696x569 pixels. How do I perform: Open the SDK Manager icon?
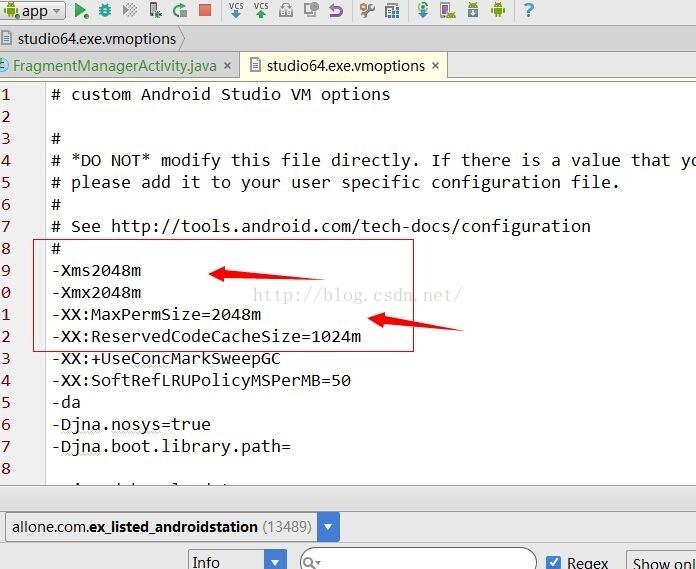pyautogui.click(x=473, y=10)
